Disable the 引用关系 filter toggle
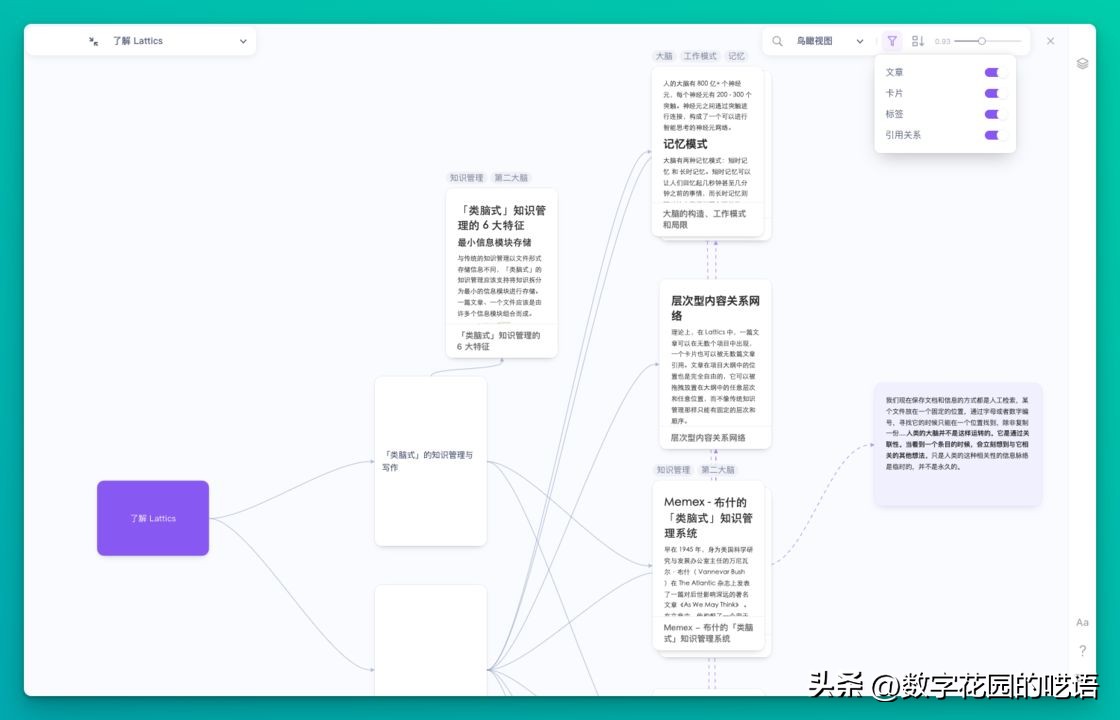Image resolution: width=1120 pixels, height=720 pixels. (x=994, y=135)
